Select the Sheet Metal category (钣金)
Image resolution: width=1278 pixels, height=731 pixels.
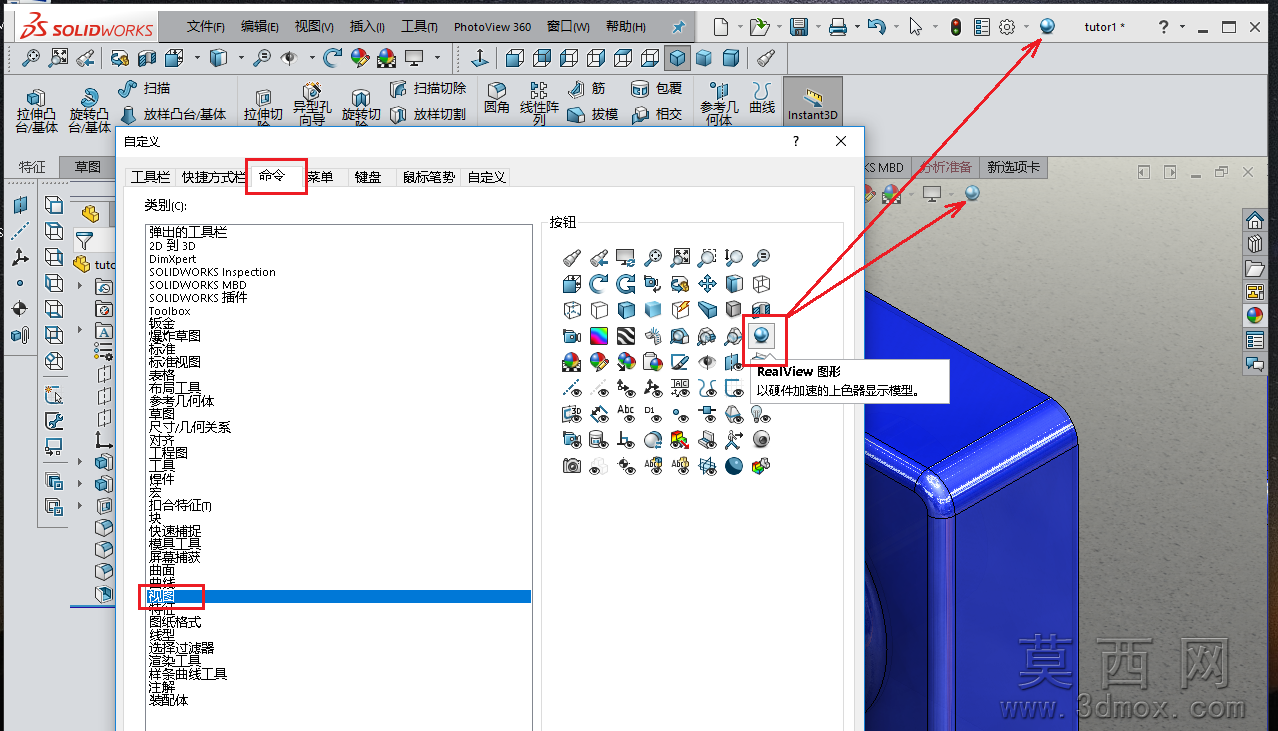pos(162,323)
